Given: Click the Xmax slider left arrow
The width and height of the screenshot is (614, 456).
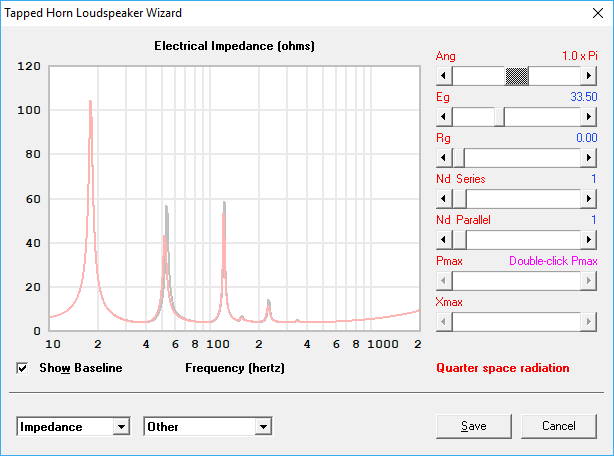Looking at the screenshot, I should click(x=444, y=322).
